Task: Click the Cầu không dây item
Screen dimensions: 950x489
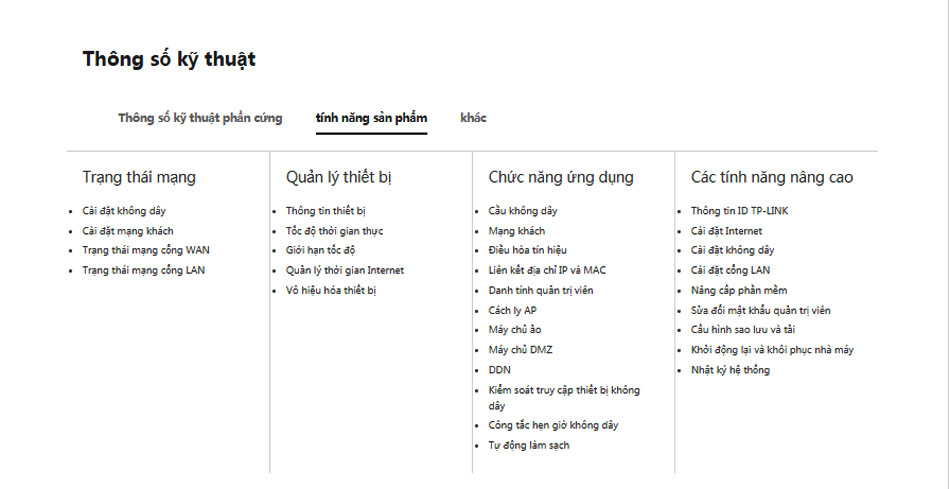Action: point(522,211)
